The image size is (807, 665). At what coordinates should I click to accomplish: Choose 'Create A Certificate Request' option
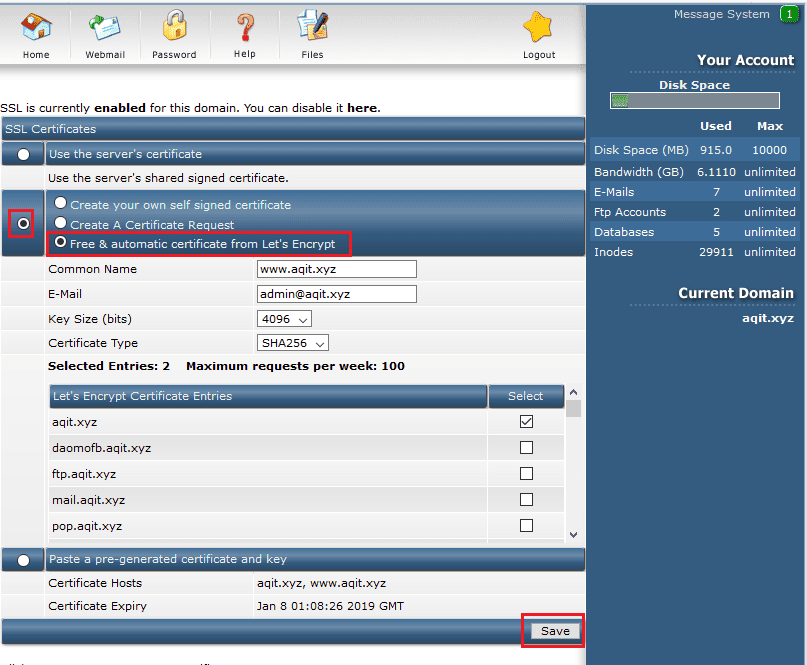[x=61, y=223]
